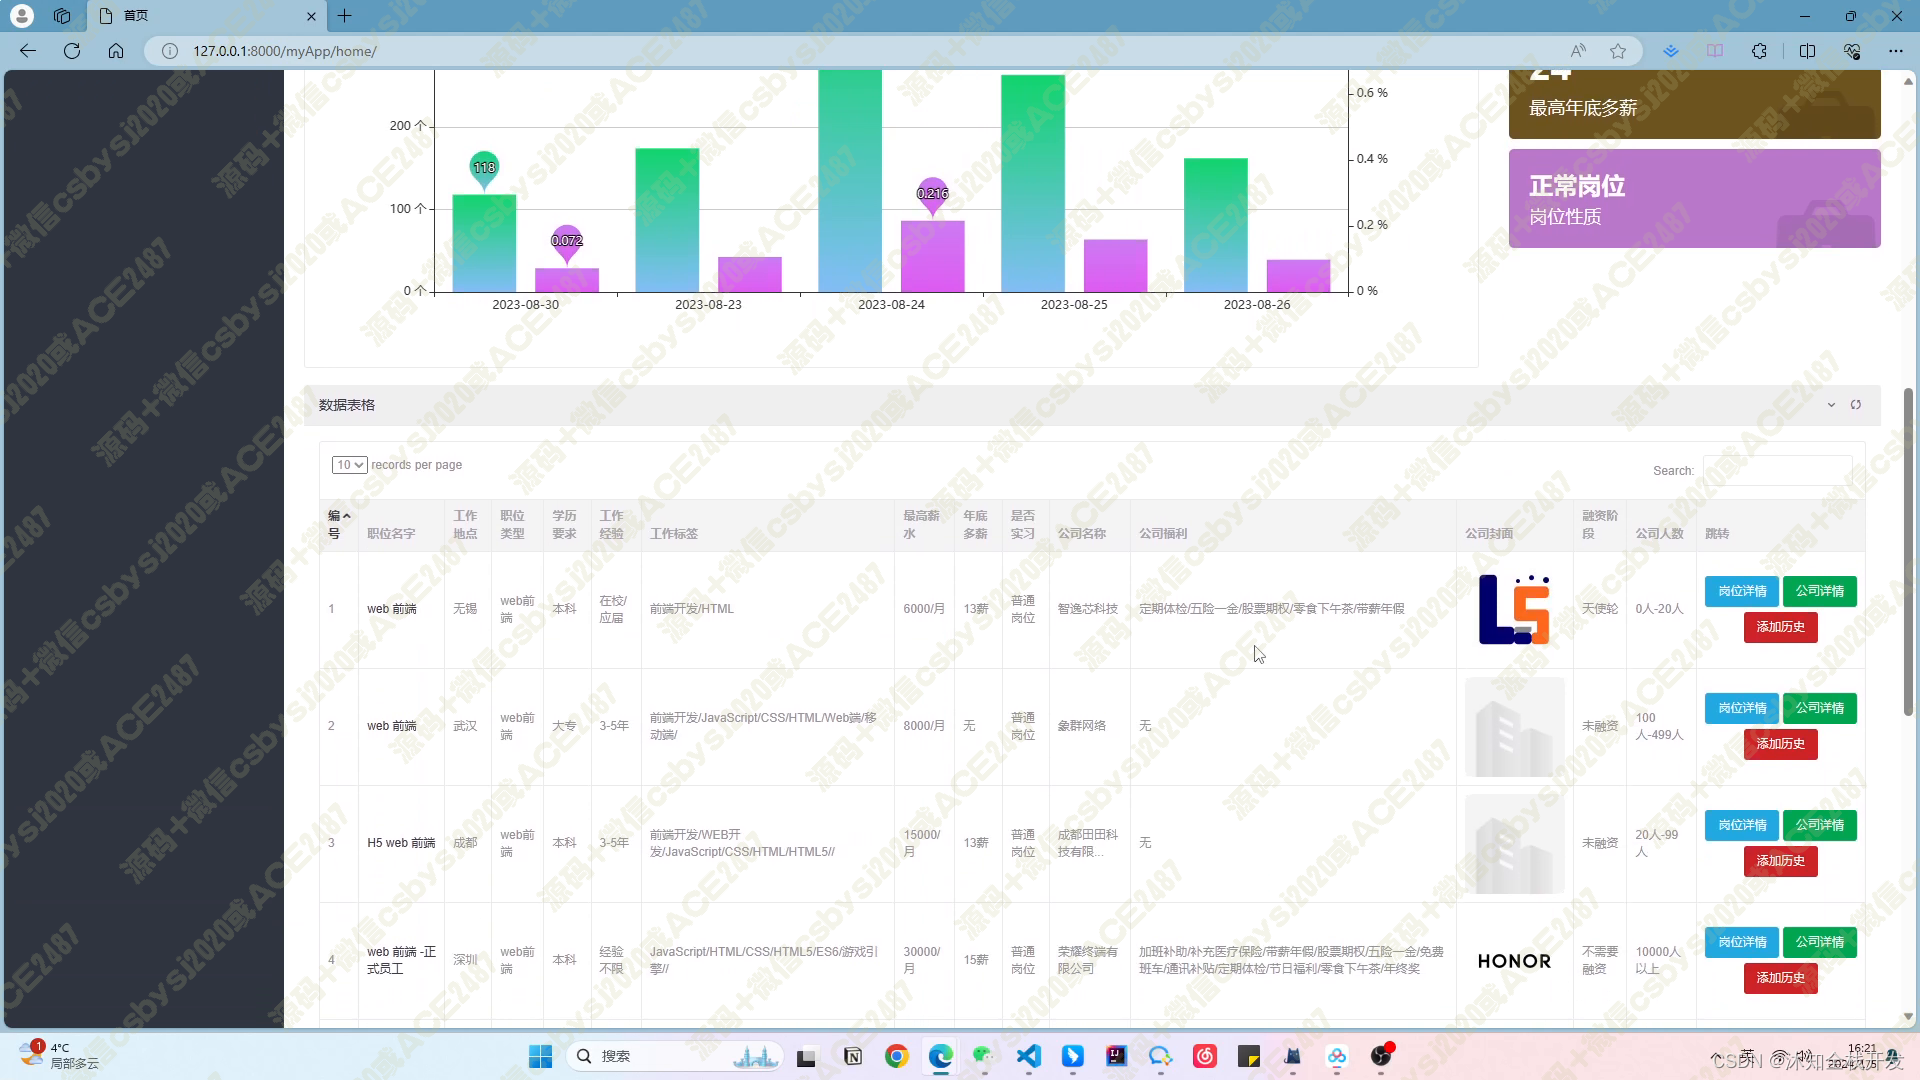Go back with the browser back arrow

(28, 51)
